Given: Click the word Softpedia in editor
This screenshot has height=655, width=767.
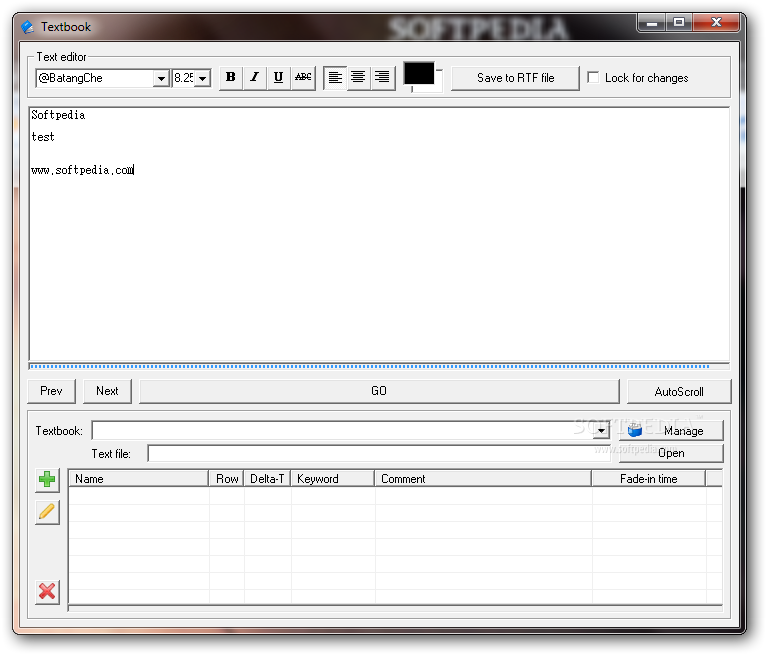Looking at the screenshot, I should point(58,115).
